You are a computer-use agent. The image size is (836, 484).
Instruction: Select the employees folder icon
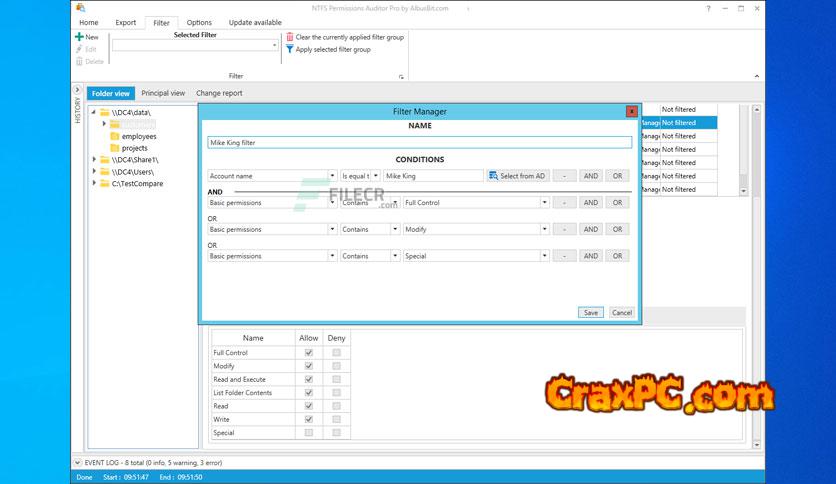[x=114, y=136]
